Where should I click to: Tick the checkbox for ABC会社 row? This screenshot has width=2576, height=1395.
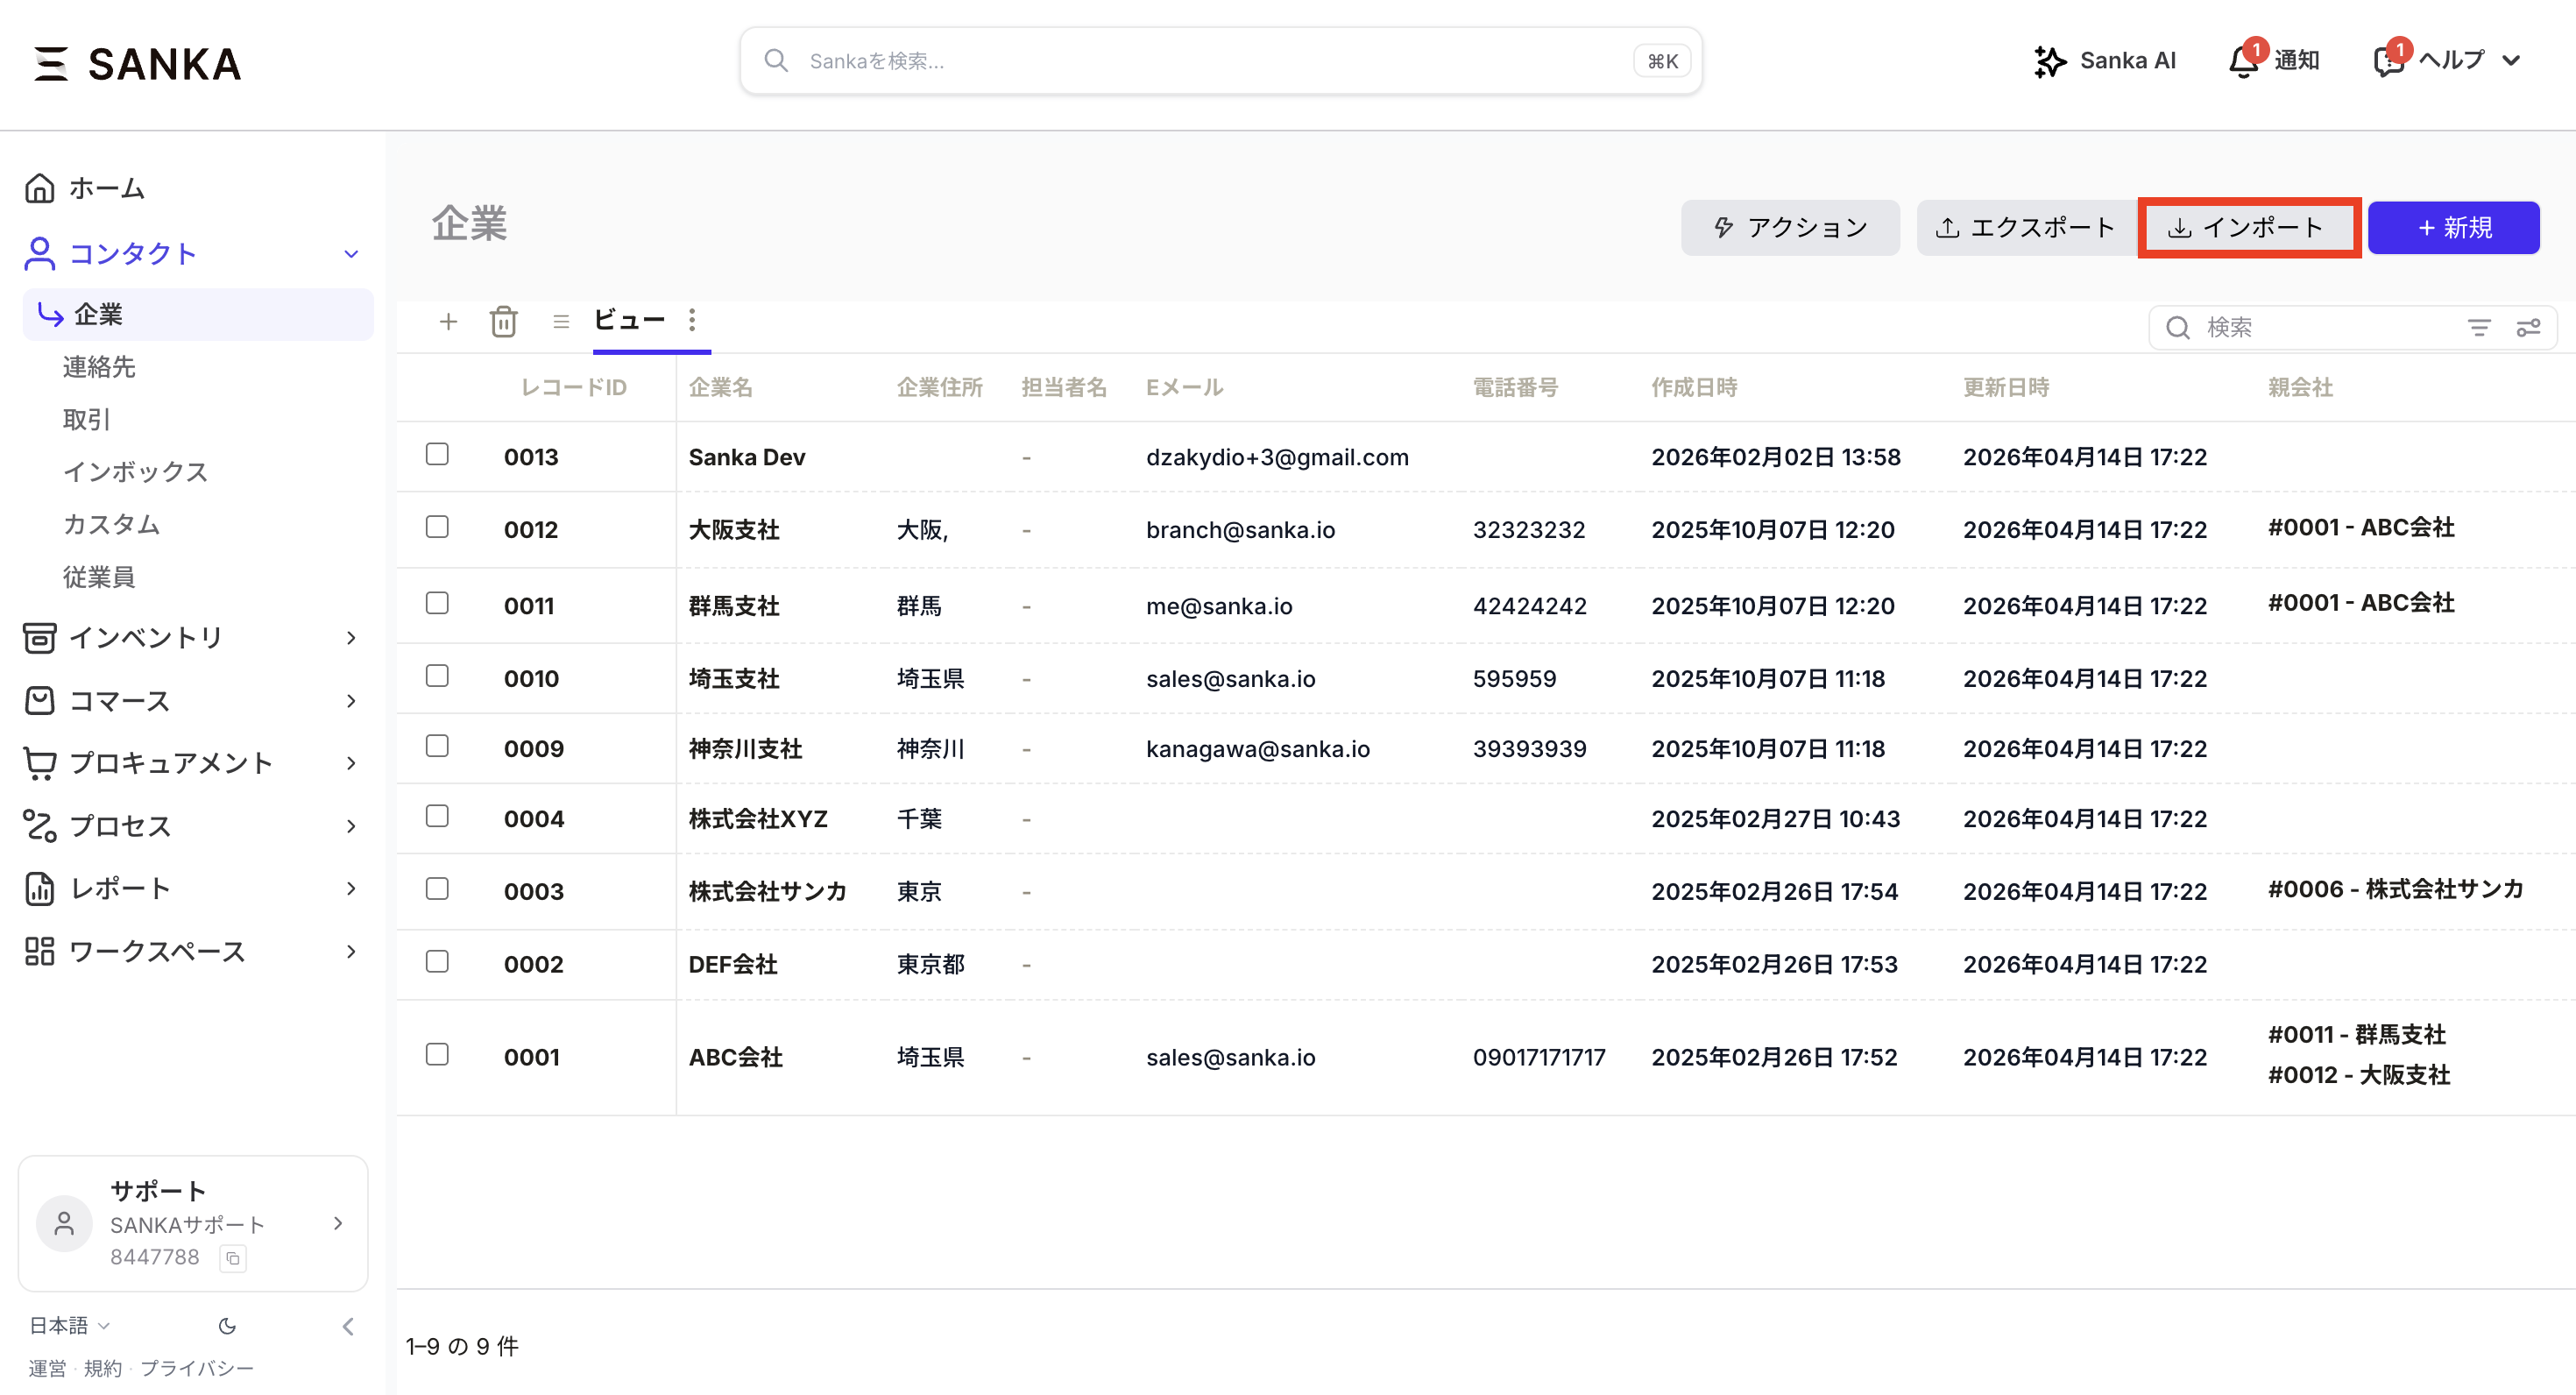point(437,1055)
